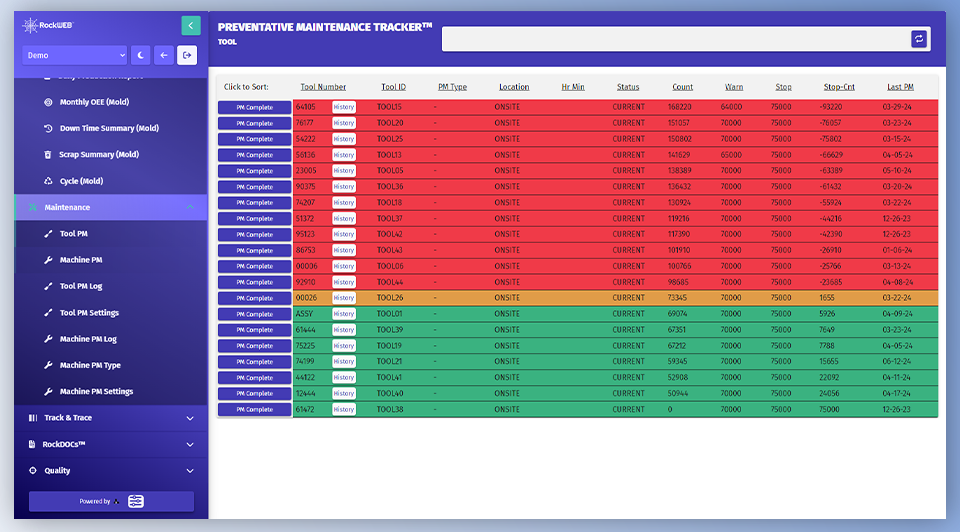Open the Demo dropdown selector

click(75, 55)
